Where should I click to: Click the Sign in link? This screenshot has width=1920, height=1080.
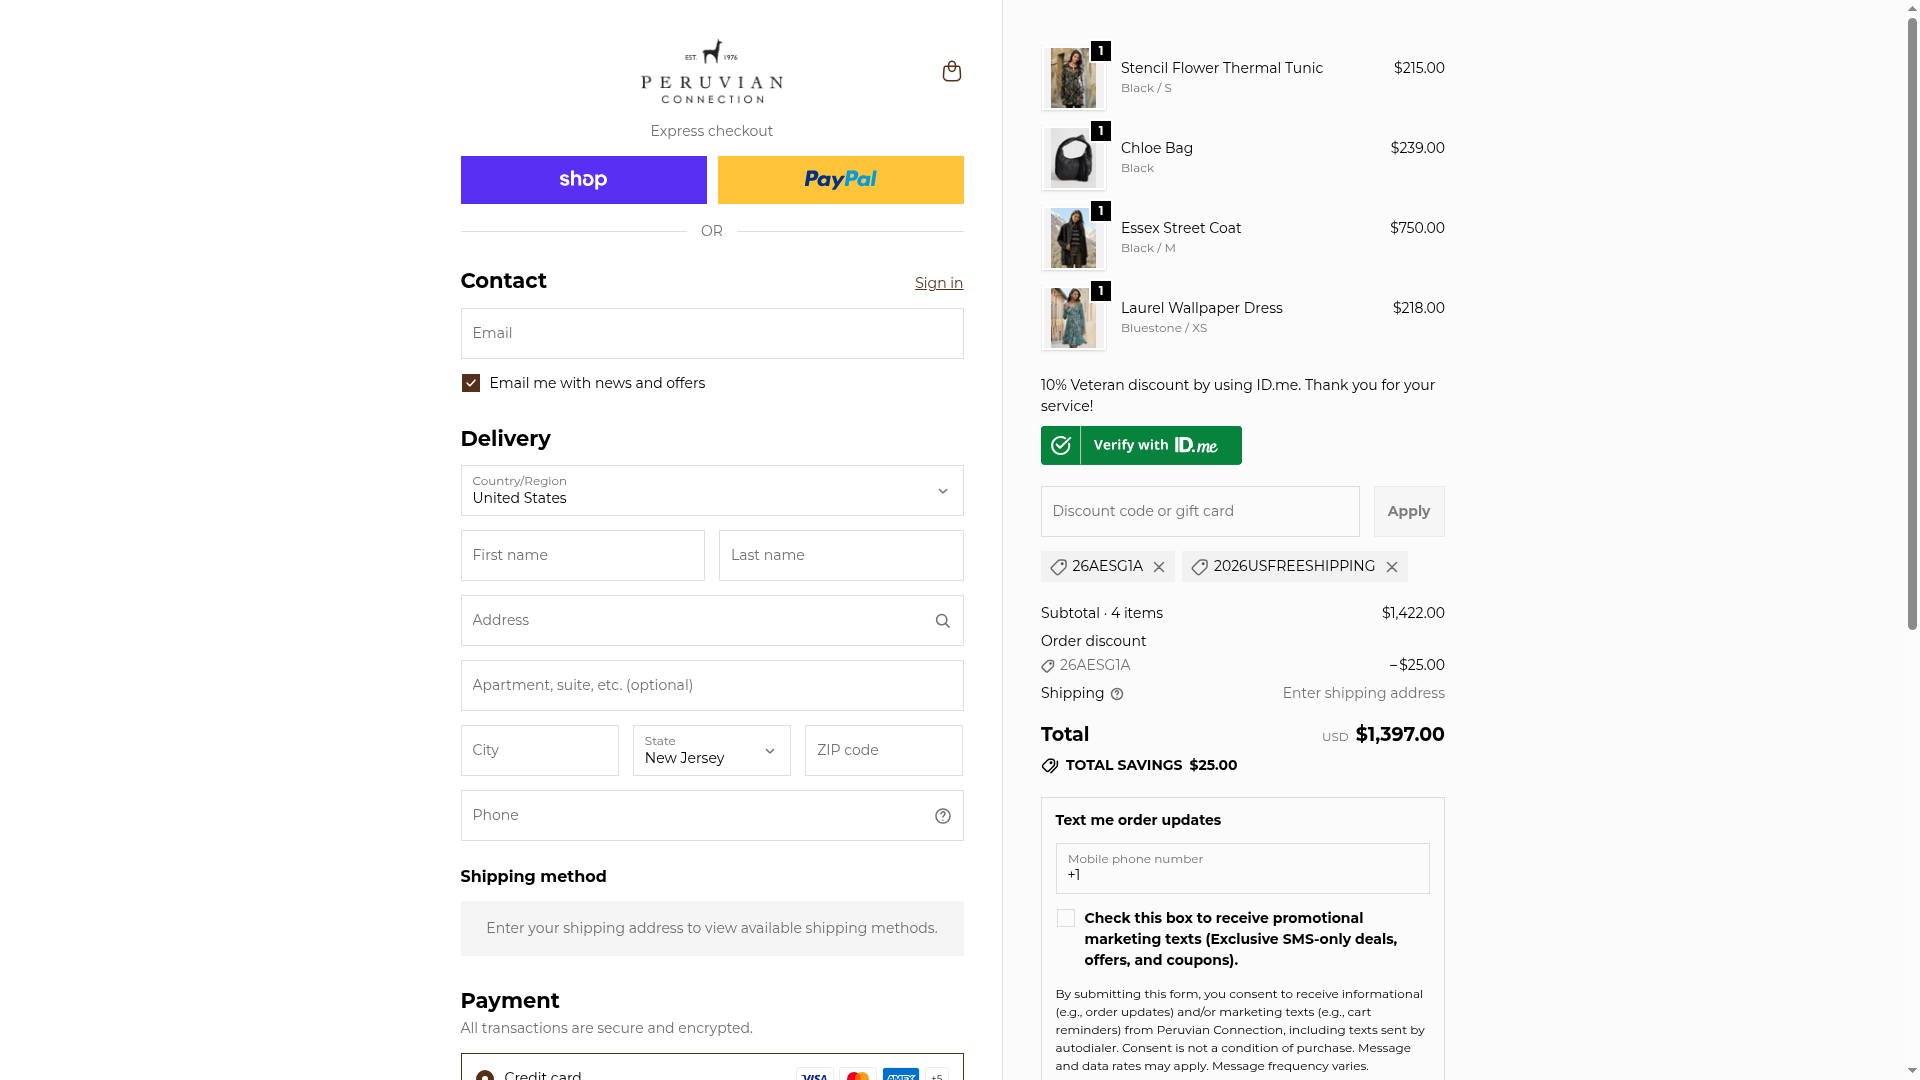938,284
